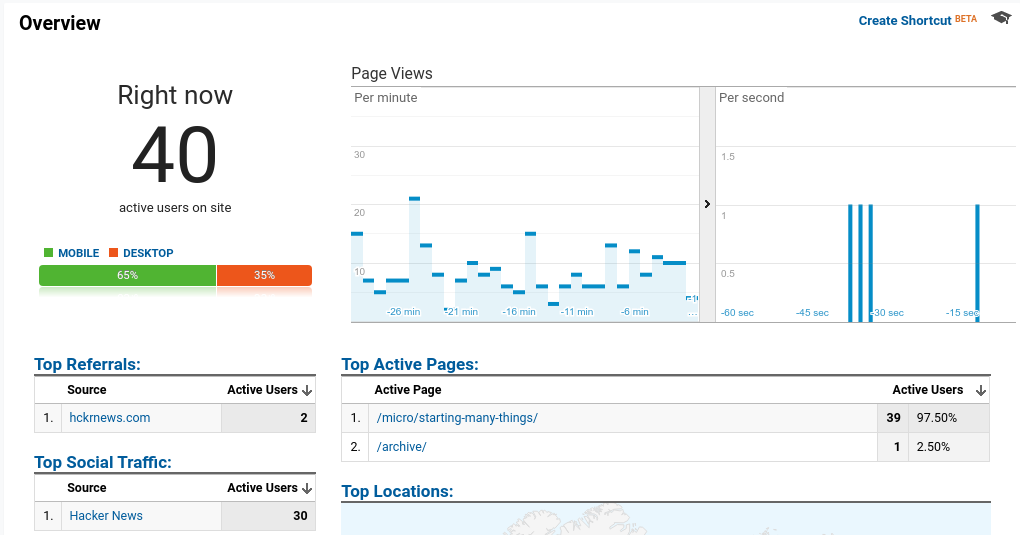This screenshot has width=1020, height=535.
Task: Click the -60 sec axis label
Action: [737, 312]
